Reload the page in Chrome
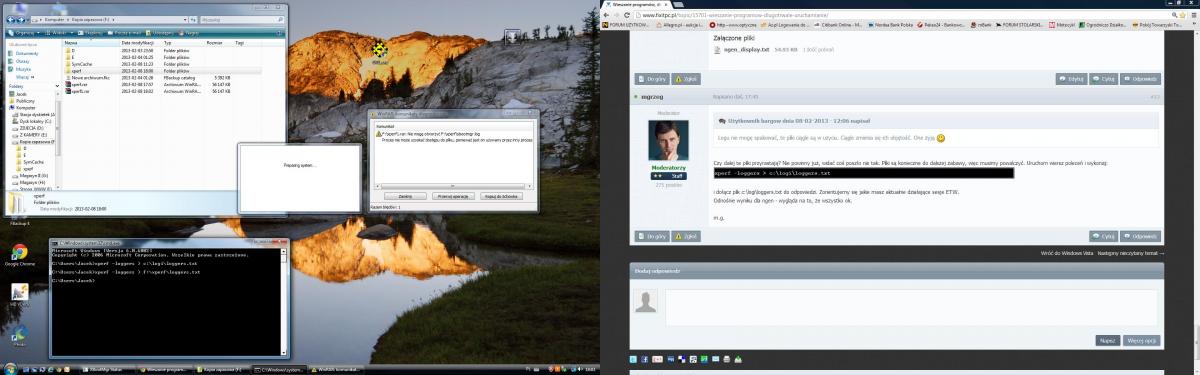 coord(628,15)
